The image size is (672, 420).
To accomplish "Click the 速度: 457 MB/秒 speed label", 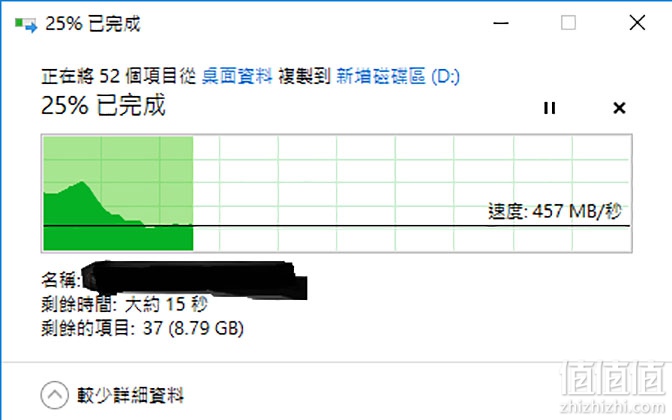I will pos(555,211).
